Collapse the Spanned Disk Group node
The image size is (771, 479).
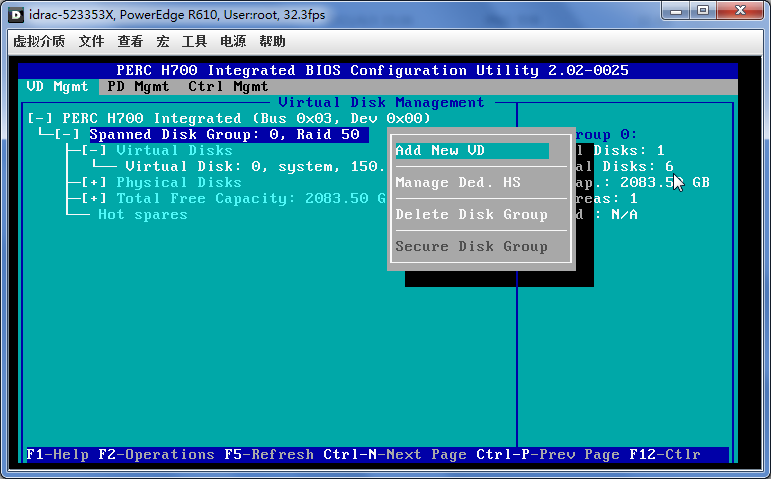(x=67, y=134)
